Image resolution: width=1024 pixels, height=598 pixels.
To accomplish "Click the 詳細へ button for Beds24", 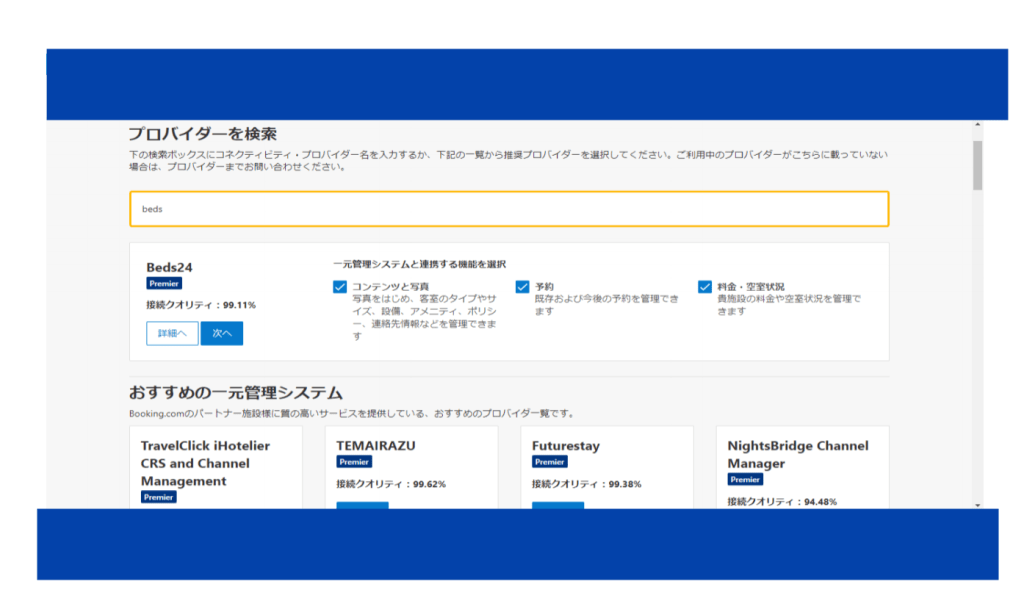I will click(x=172, y=334).
